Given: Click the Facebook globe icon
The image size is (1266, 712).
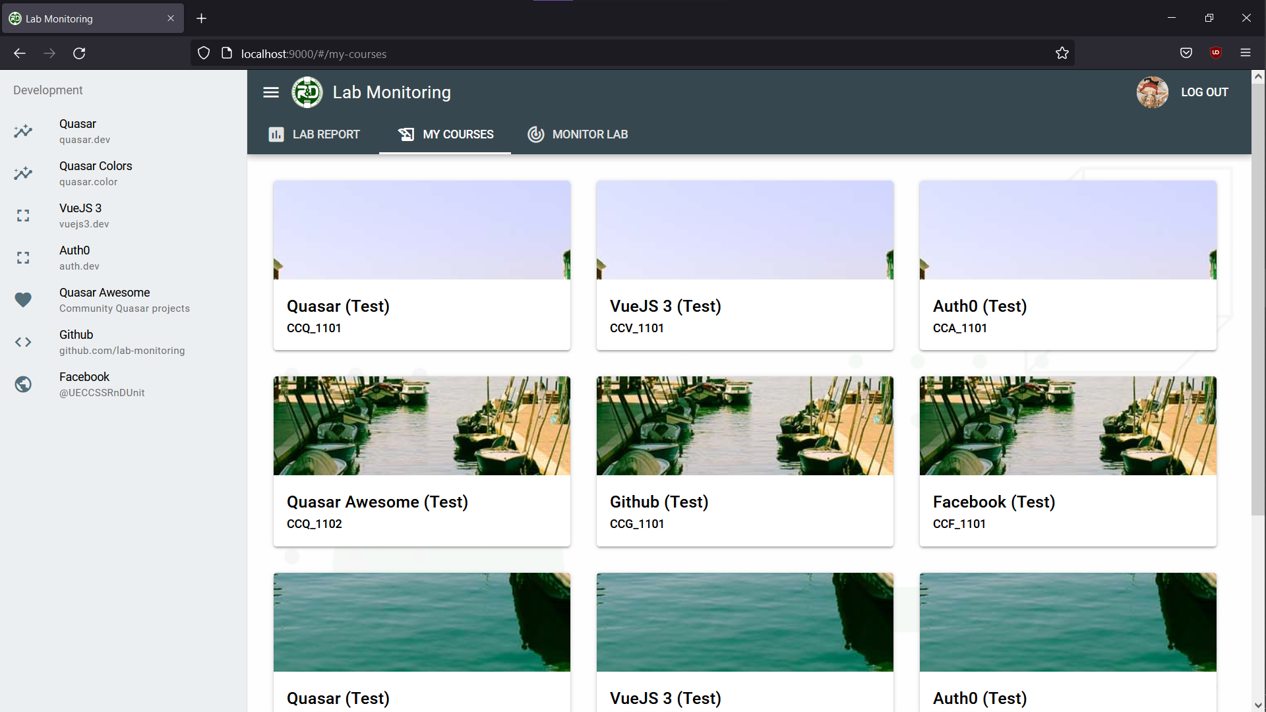Looking at the screenshot, I should [x=23, y=384].
